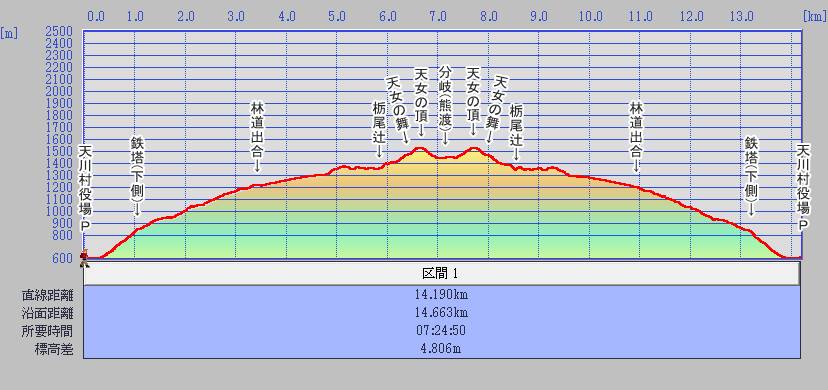Click the 4.806m elevation difference value

tap(441, 349)
